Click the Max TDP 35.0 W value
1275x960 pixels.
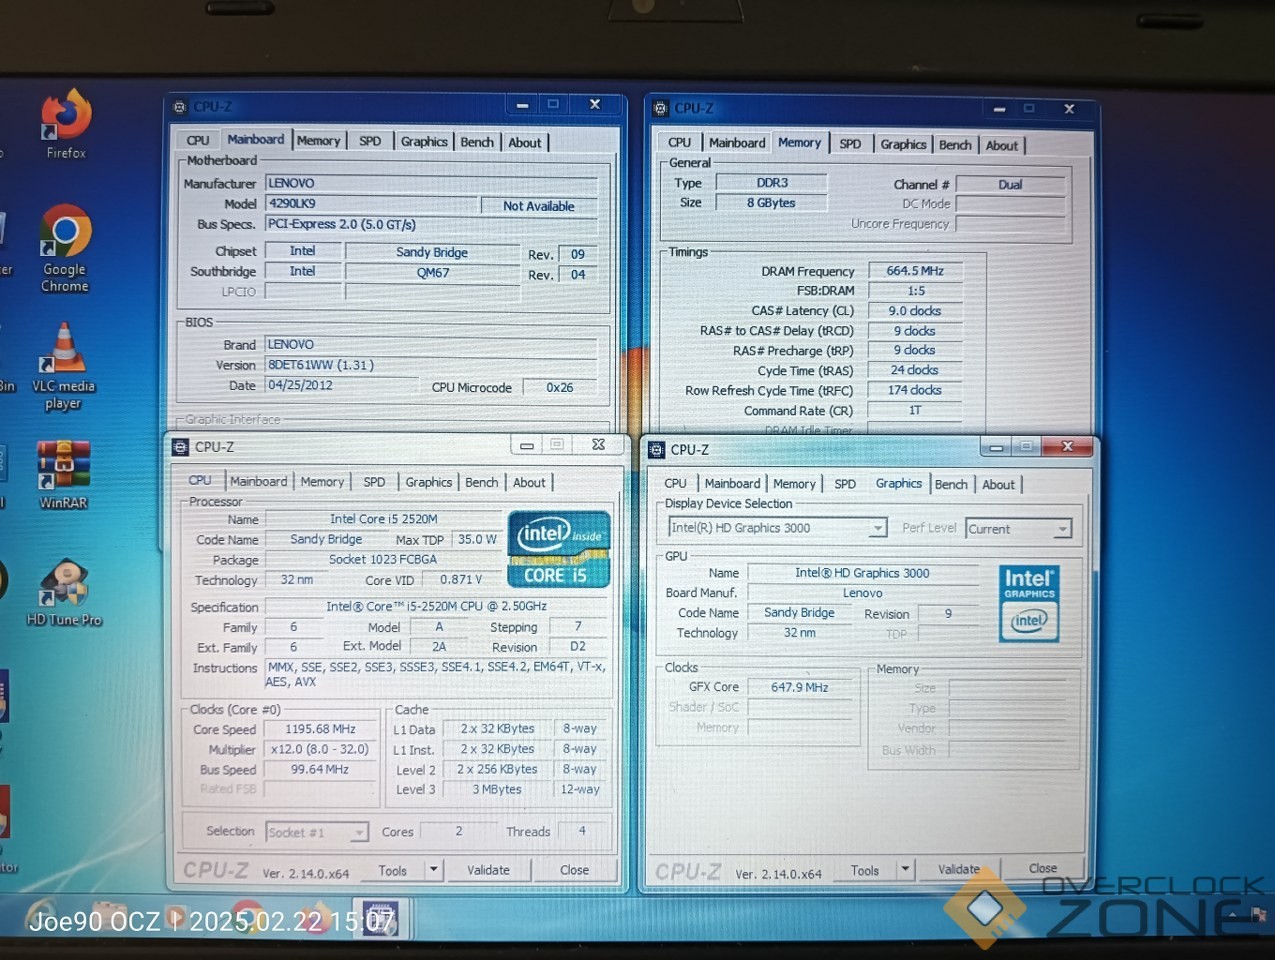point(477,539)
